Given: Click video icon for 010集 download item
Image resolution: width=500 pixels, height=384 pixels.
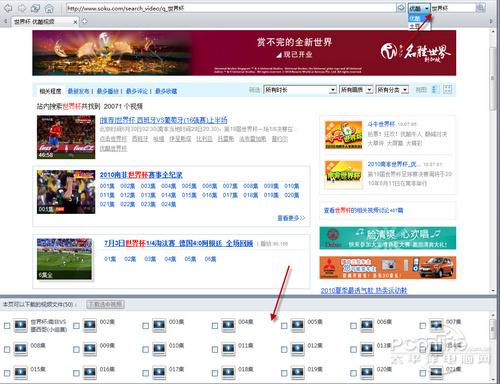Looking at the screenshot, I should pos(159,349).
